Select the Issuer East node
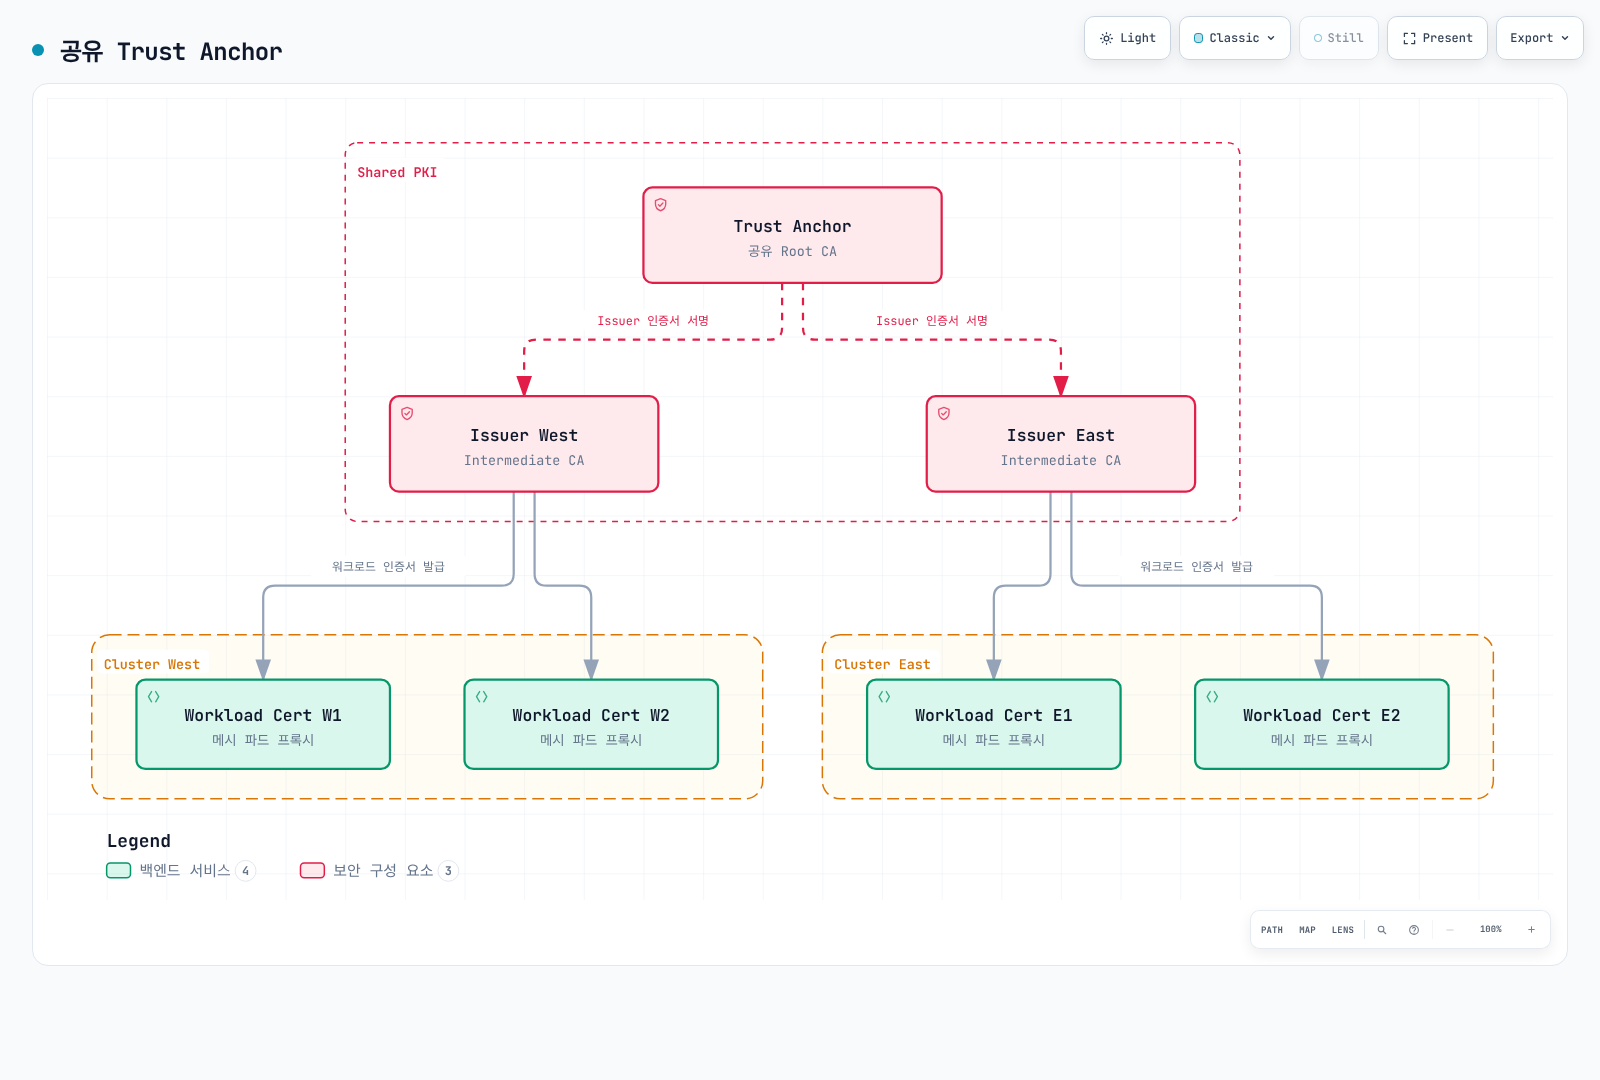 click(1061, 444)
